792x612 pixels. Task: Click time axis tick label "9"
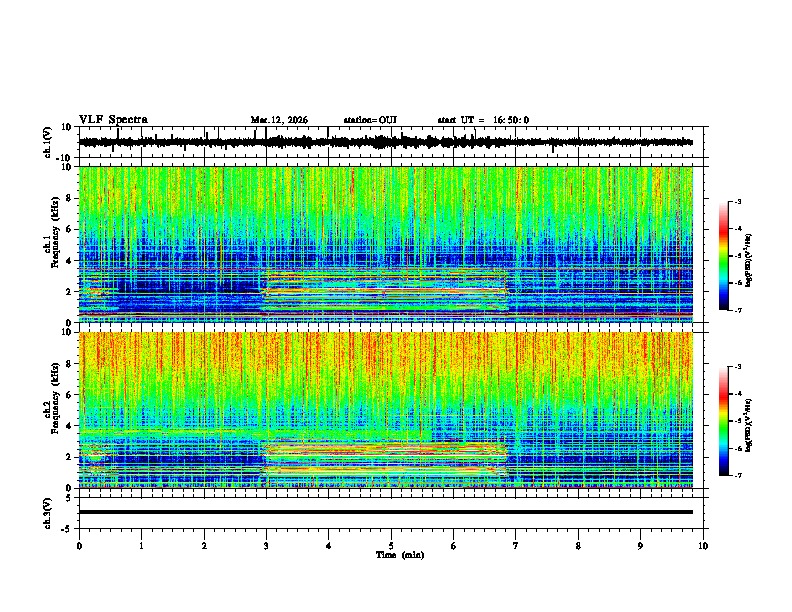pyautogui.click(x=640, y=546)
